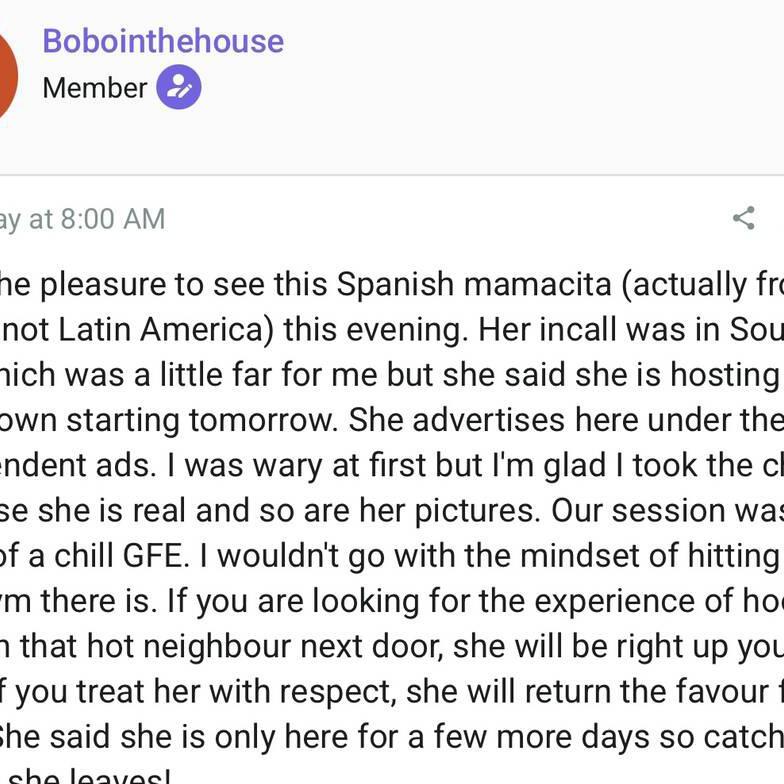The image size is (784, 784).
Task: Click the share icon on the post
Action: (743, 218)
